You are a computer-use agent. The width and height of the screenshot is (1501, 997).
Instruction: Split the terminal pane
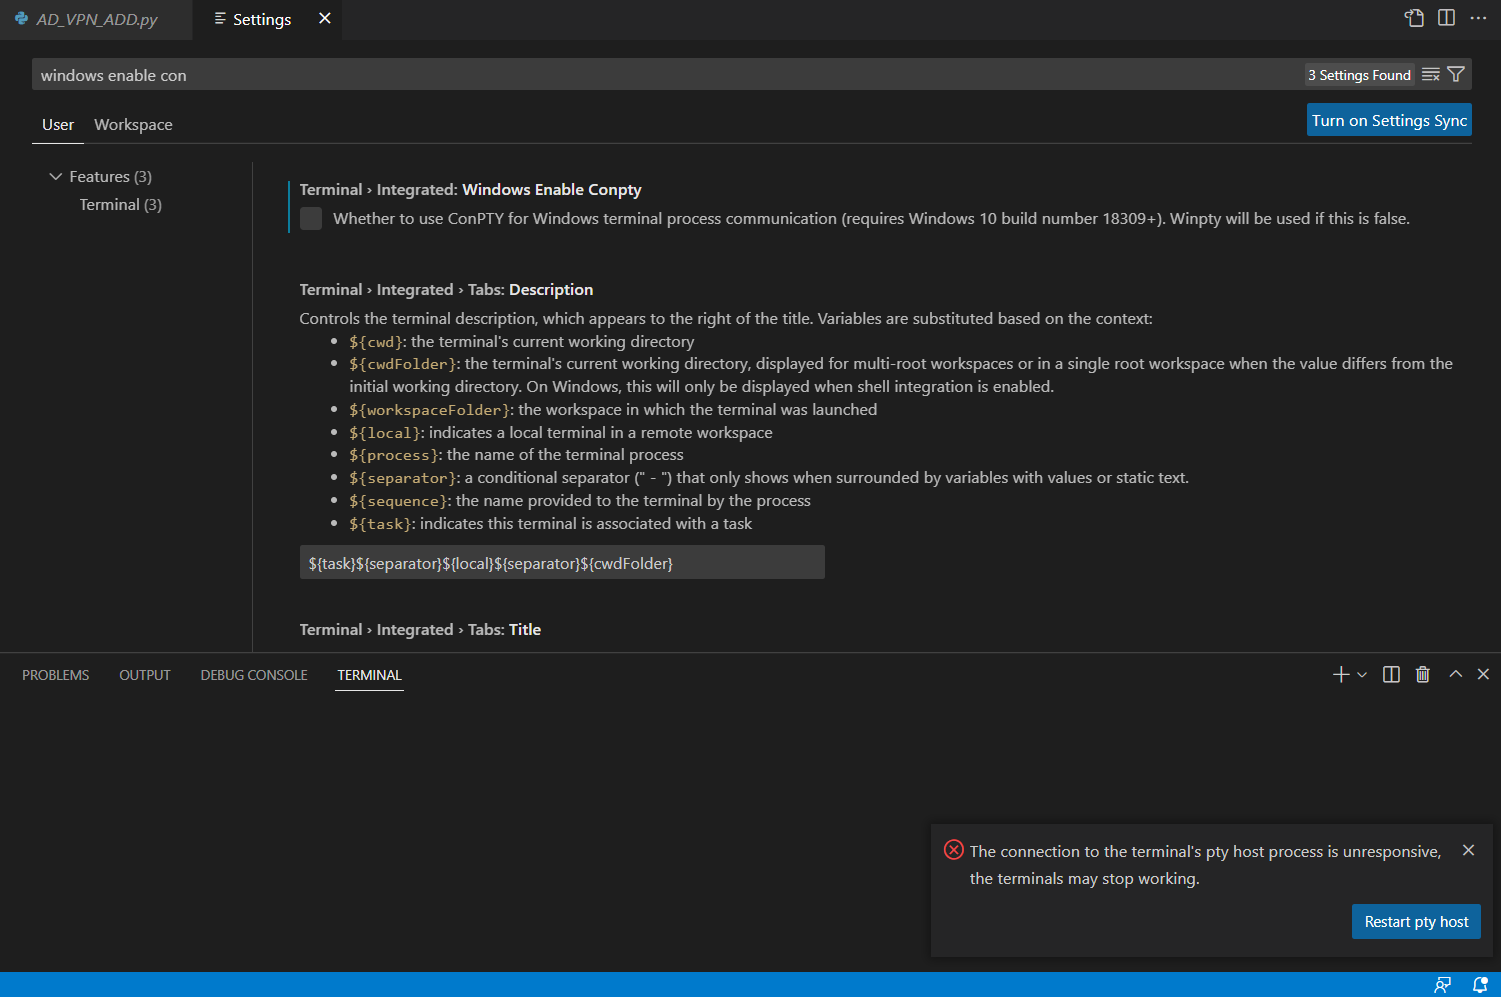1391,674
